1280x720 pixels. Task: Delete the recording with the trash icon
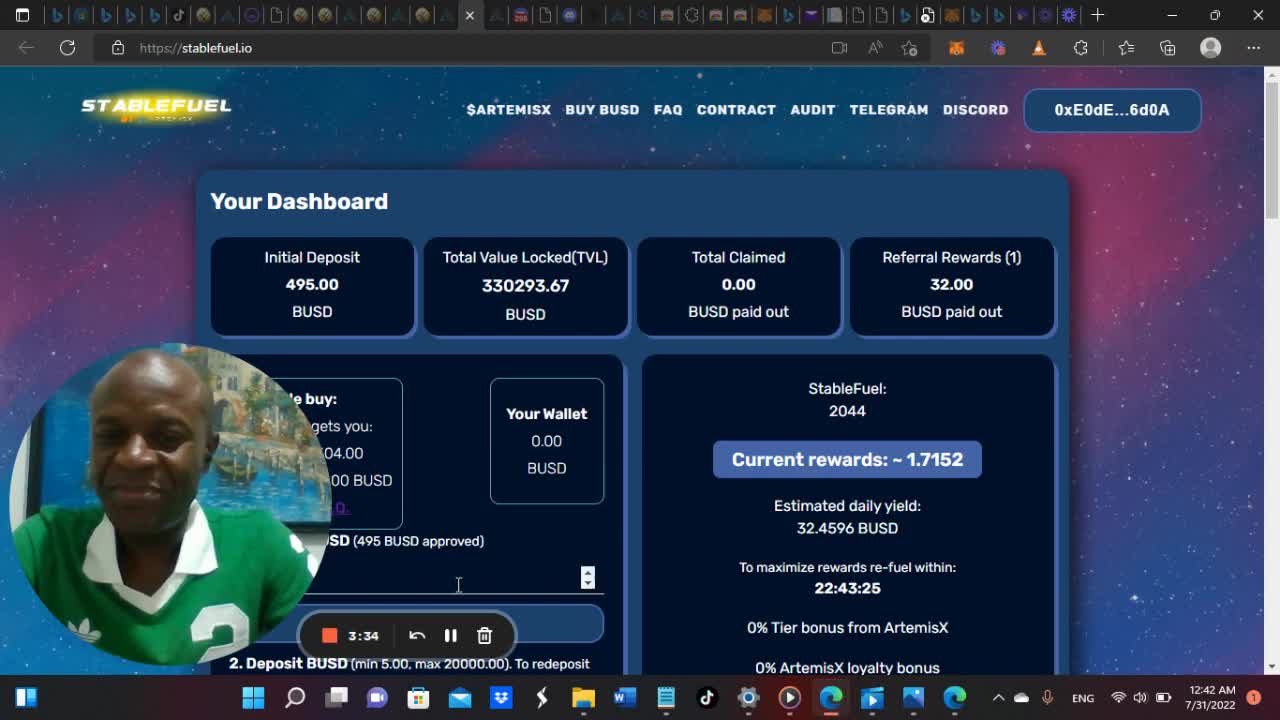tap(484, 636)
